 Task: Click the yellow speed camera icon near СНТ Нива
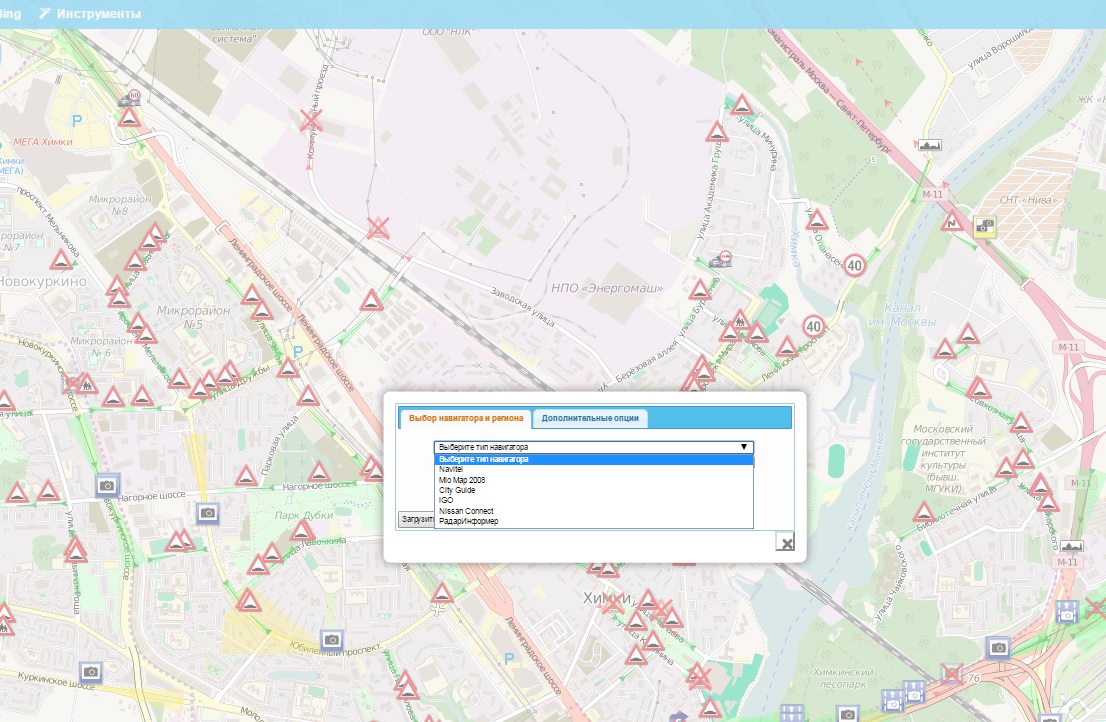pos(985,226)
